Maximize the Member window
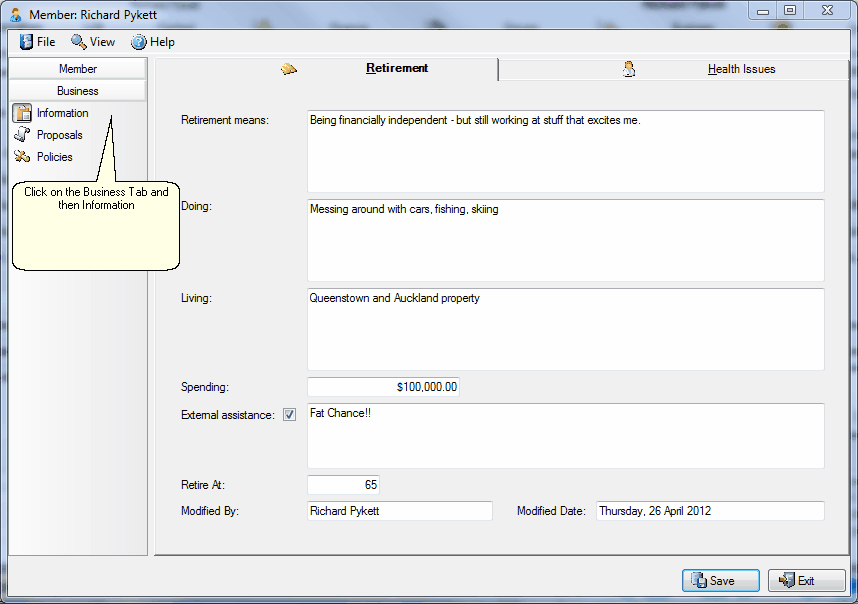The height and width of the screenshot is (604, 858). (x=790, y=11)
